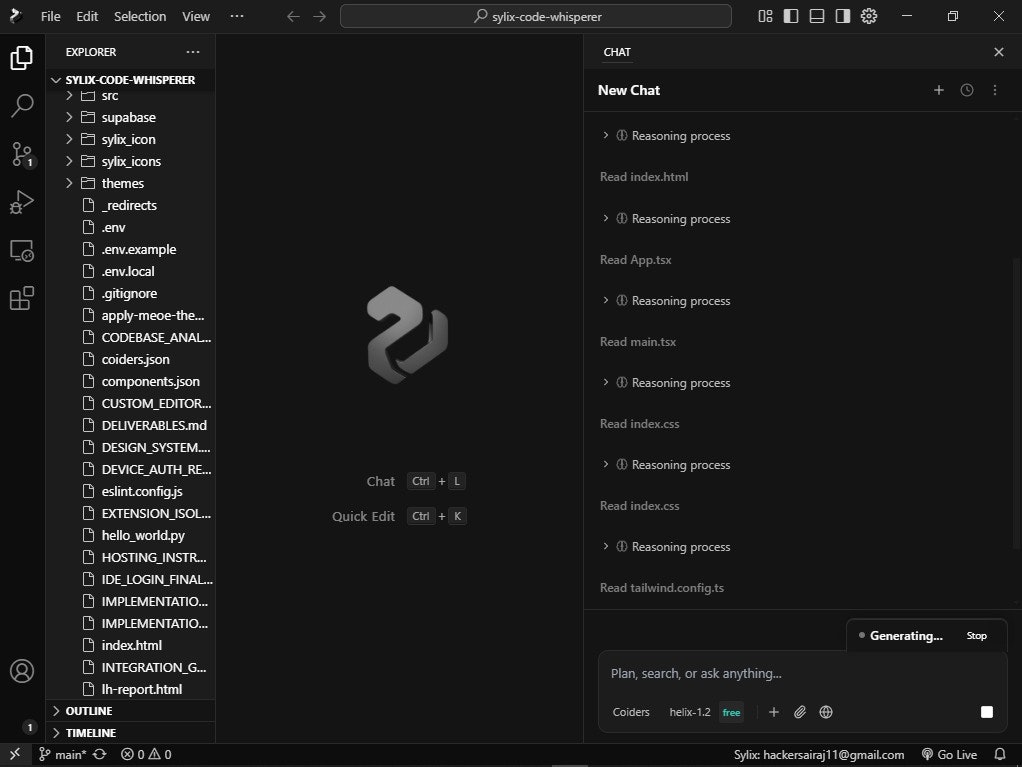This screenshot has height=767, width=1022.
Task: Select the CHAT tab
Action: click(x=617, y=52)
